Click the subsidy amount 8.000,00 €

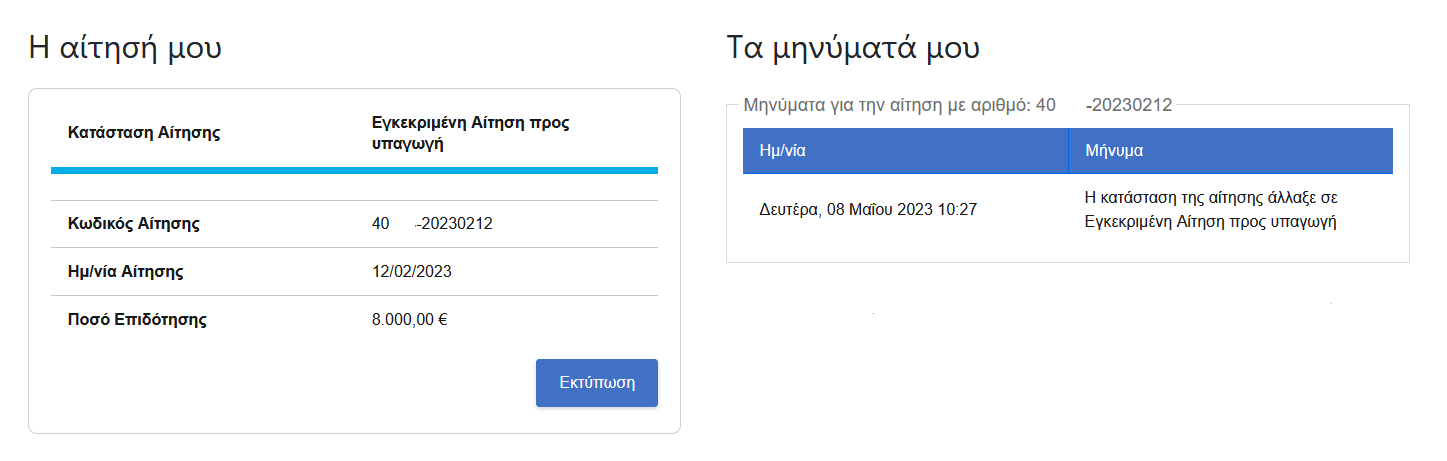tap(409, 320)
